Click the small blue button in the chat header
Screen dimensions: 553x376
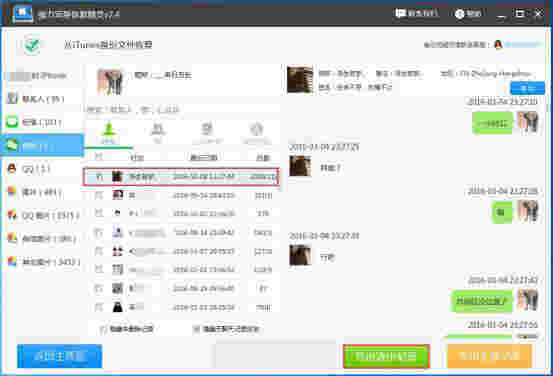pyautogui.click(x=527, y=88)
